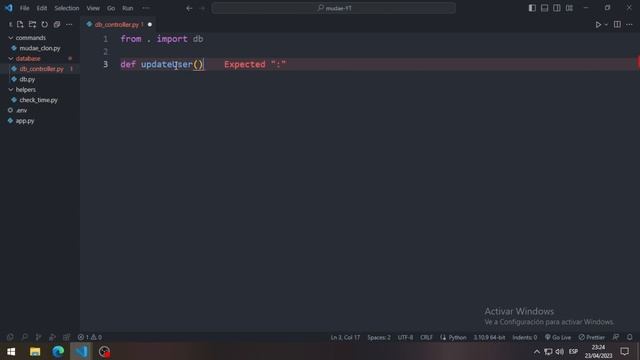This screenshot has width=640, height=360.
Task: Collapse all folders in explorer
Action: tap(57, 24)
